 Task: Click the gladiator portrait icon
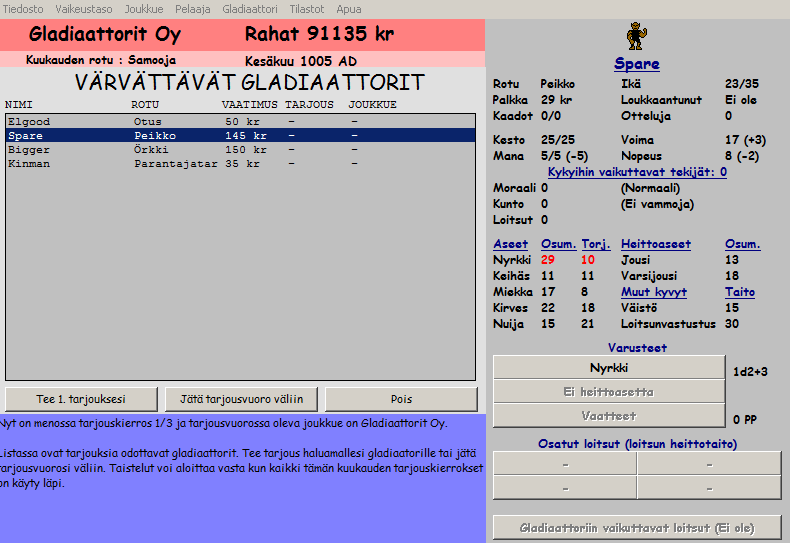636,36
